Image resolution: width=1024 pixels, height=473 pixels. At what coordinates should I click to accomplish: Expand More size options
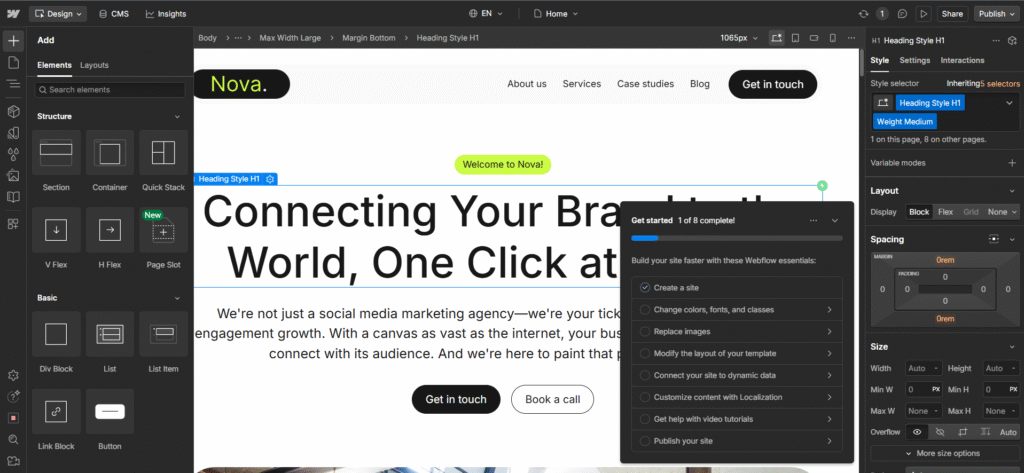coord(944,453)
